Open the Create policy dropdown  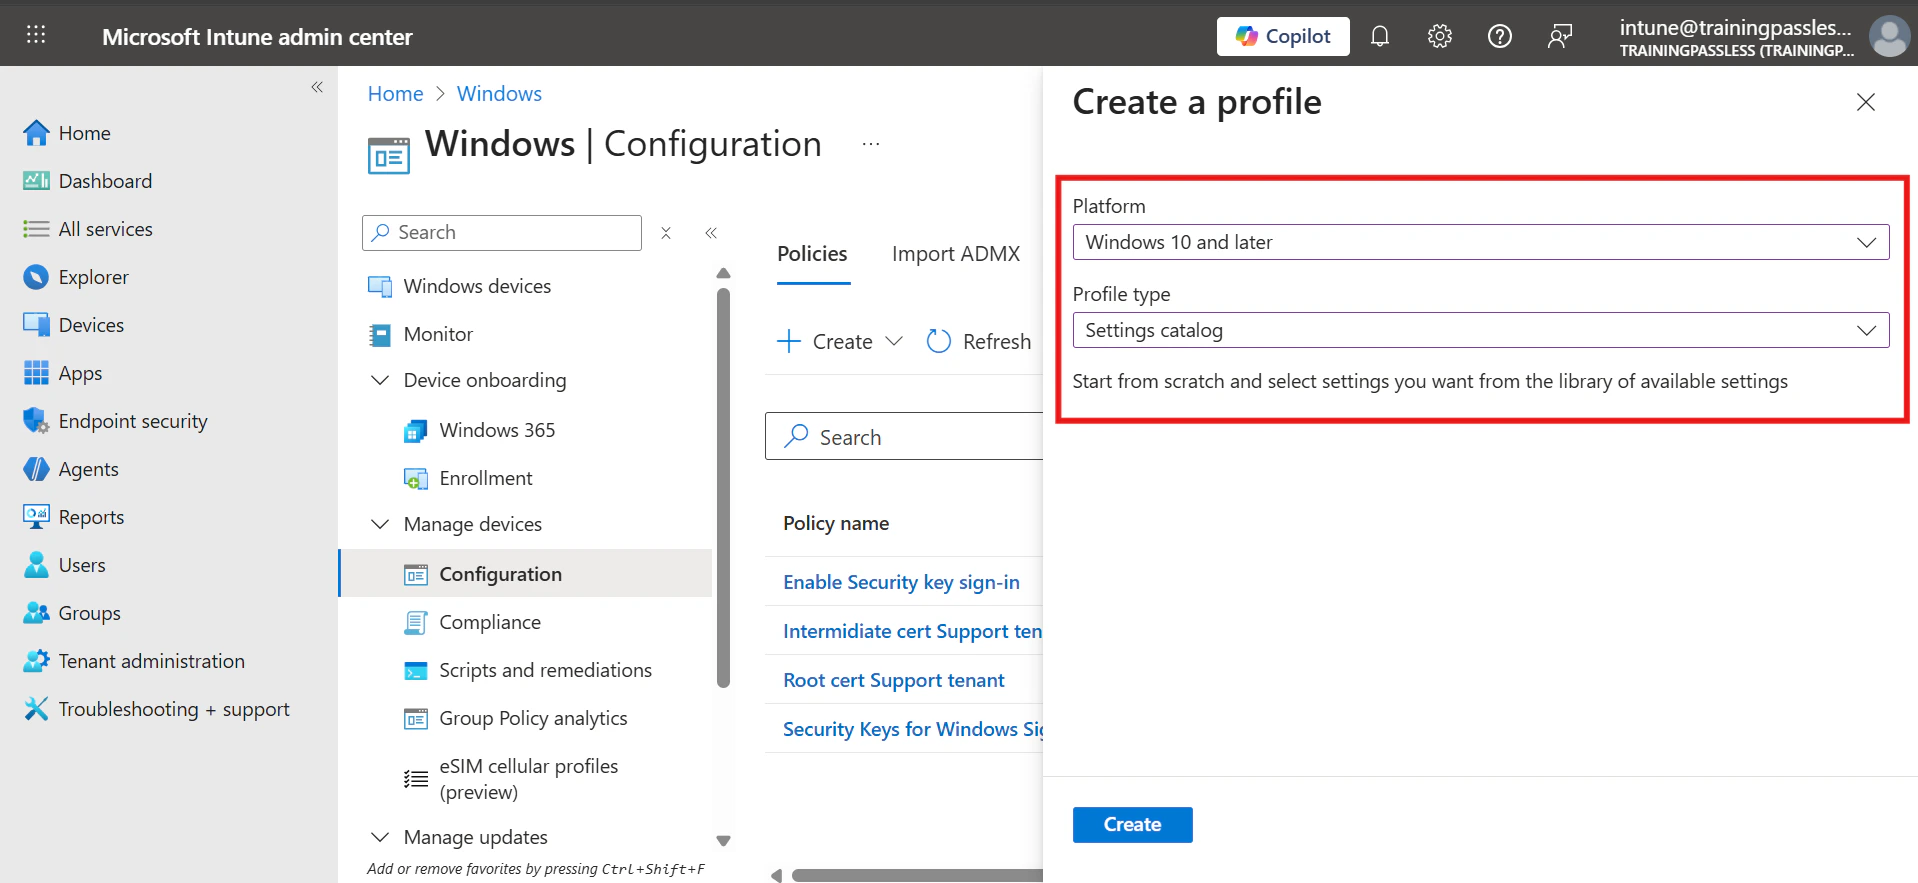[840, 342]
